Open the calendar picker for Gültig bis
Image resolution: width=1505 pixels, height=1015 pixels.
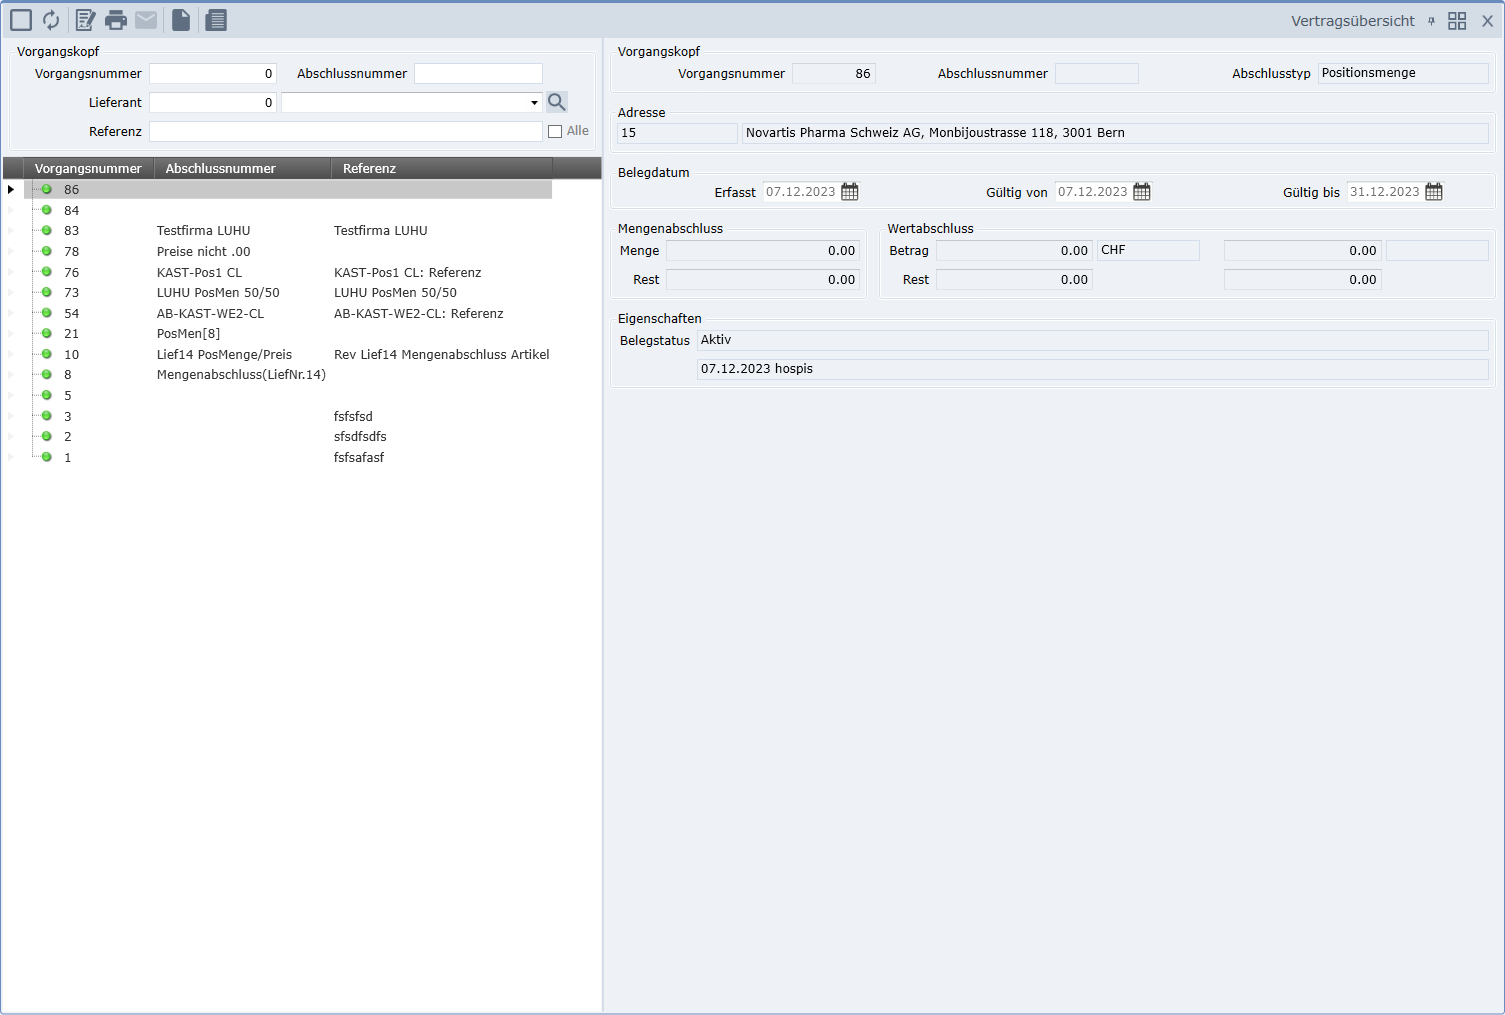[1434, 192]
